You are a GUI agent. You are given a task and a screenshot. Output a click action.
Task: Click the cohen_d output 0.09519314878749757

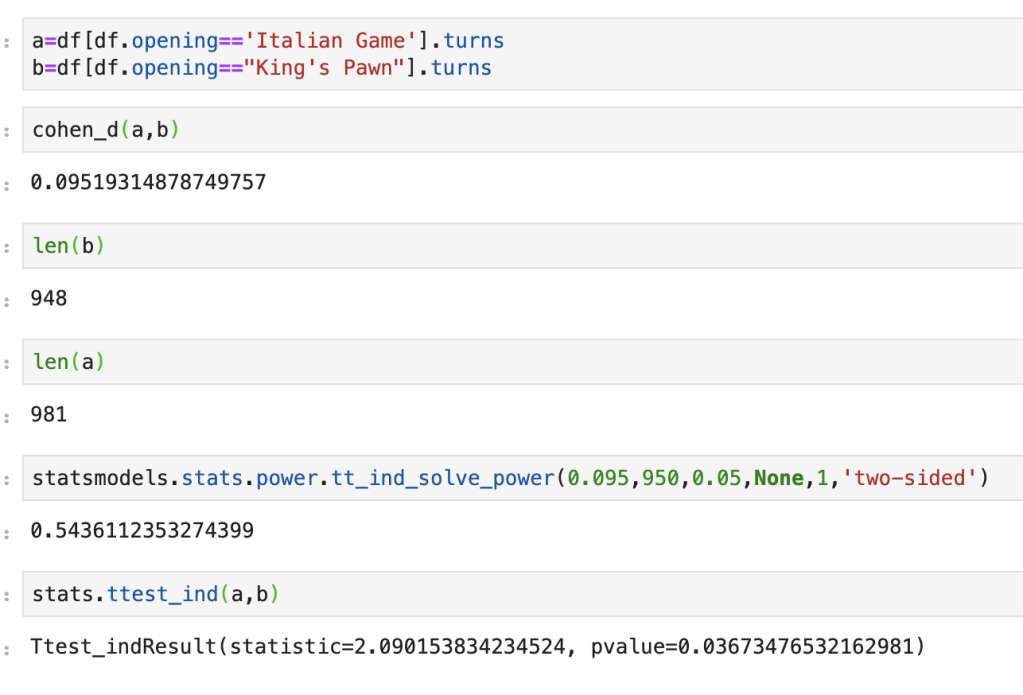[x=149, y=183]
